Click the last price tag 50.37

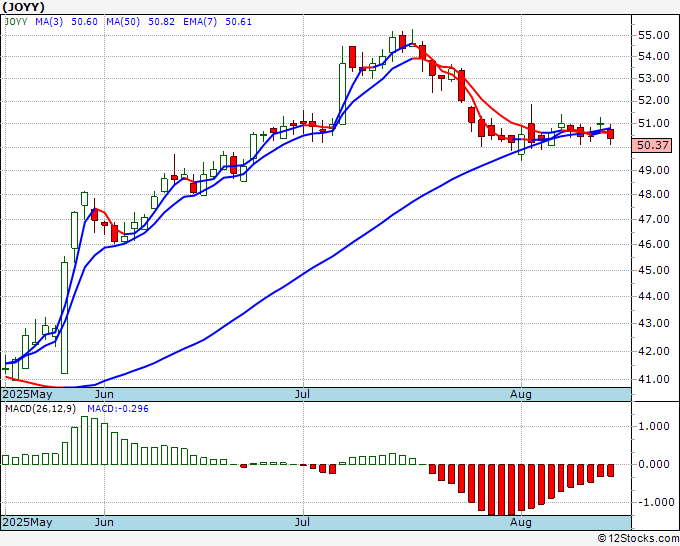click(652, 145)
